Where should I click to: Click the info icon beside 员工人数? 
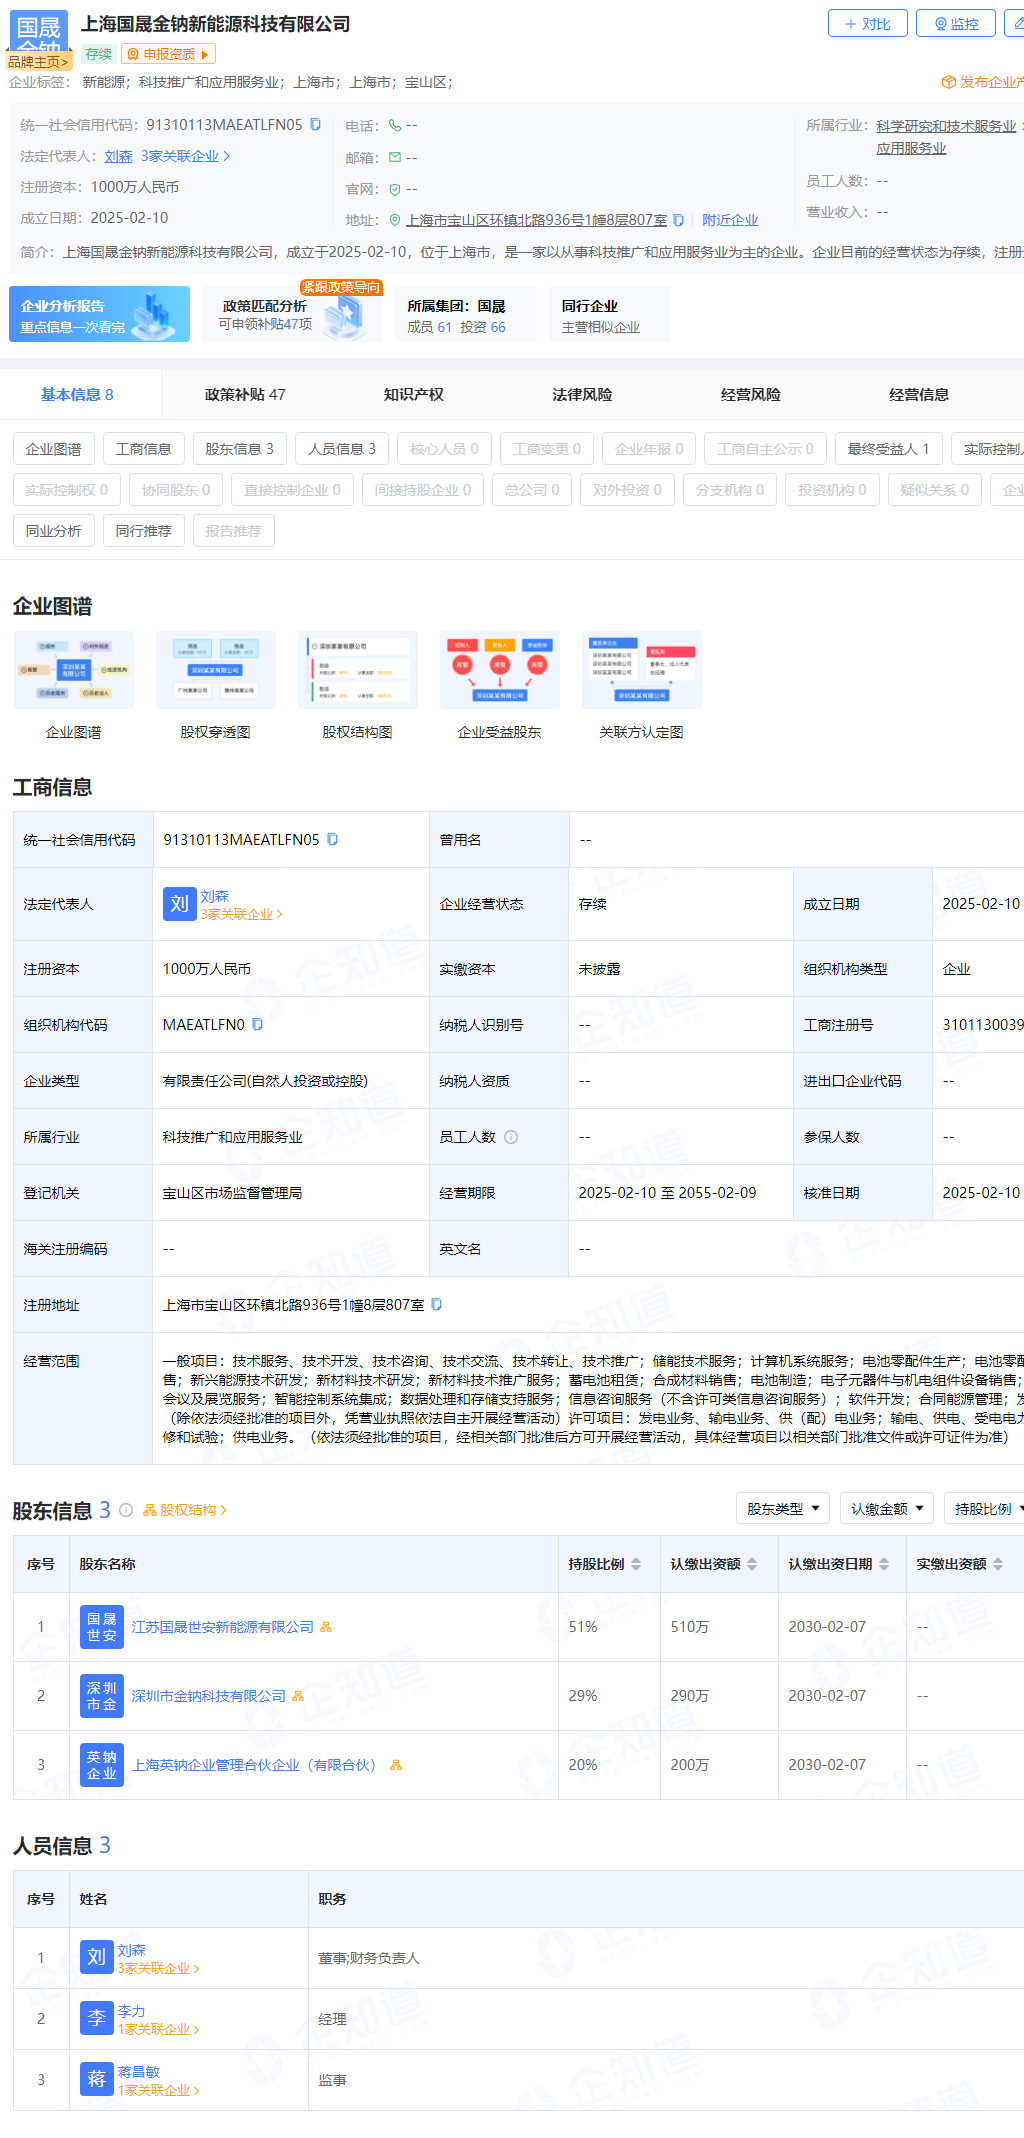(x=511, y=1137)
